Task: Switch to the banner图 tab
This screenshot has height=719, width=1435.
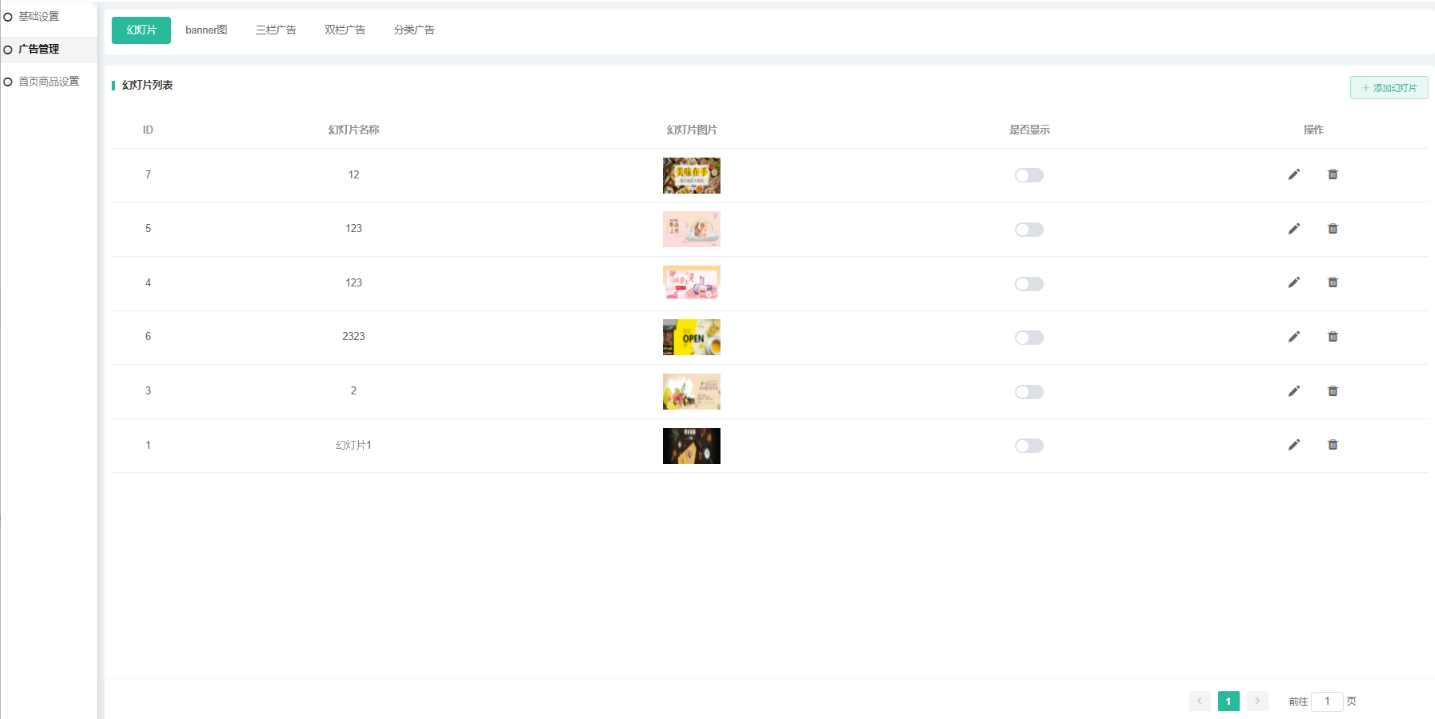Action: pos(206,30)
